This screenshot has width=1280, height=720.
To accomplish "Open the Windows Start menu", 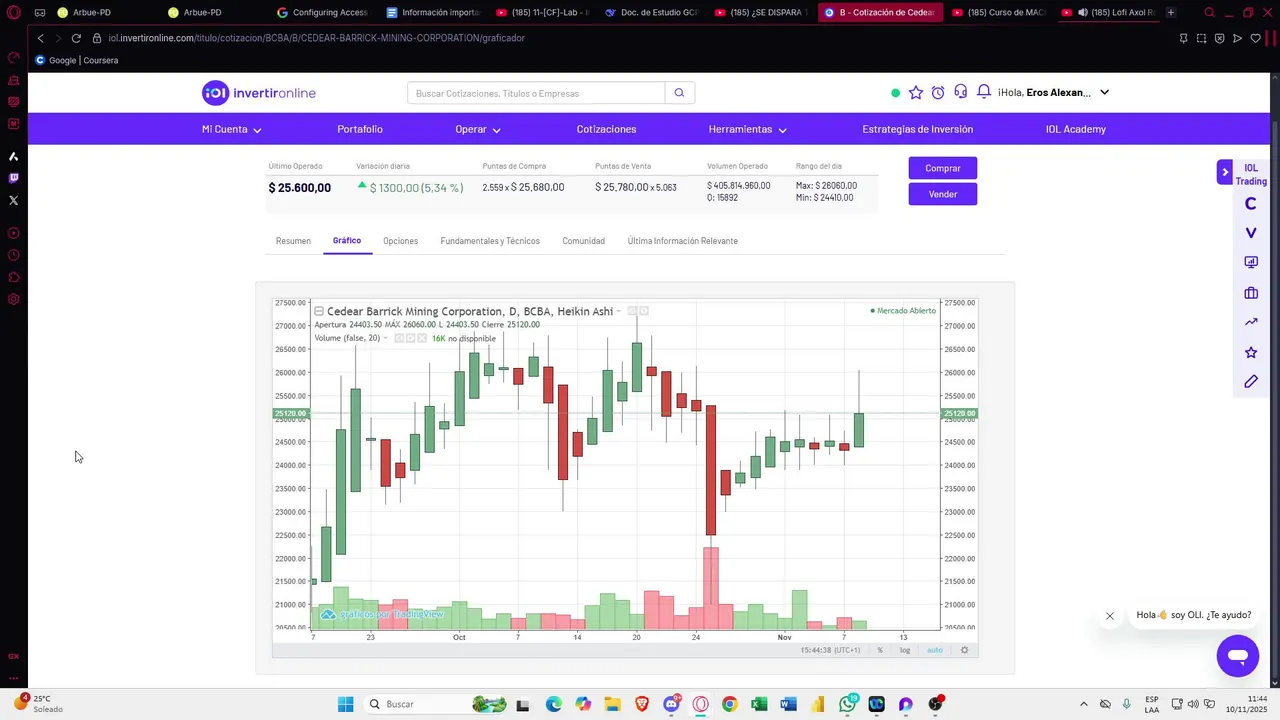I will click(346, 704).
